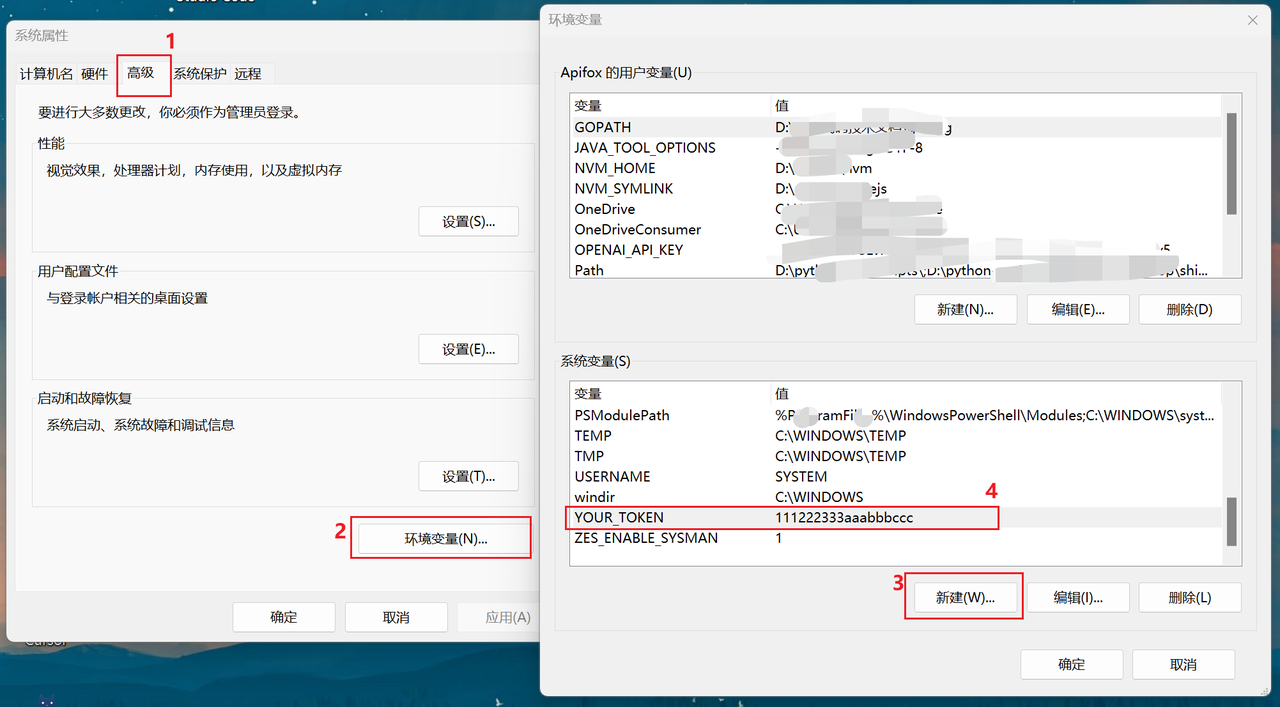Click the system variables list scrollbar thumb
The image size is (1280, 707).
pyautogui.click(x=1232, y=521)
